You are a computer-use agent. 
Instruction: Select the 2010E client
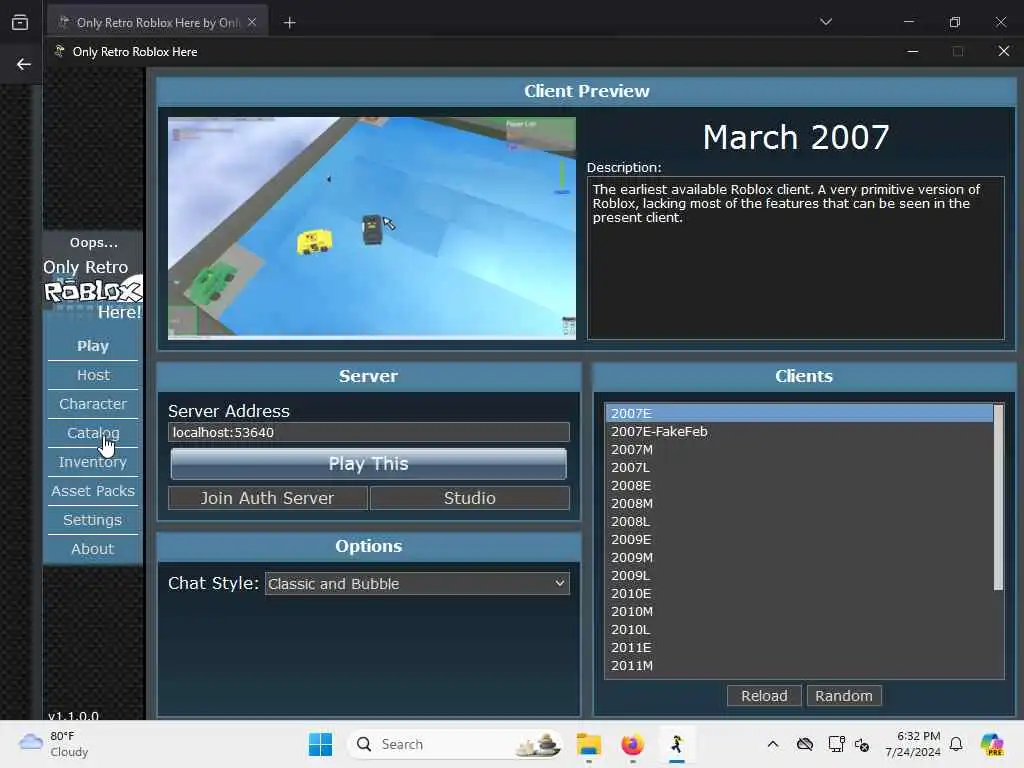(799, 594)
